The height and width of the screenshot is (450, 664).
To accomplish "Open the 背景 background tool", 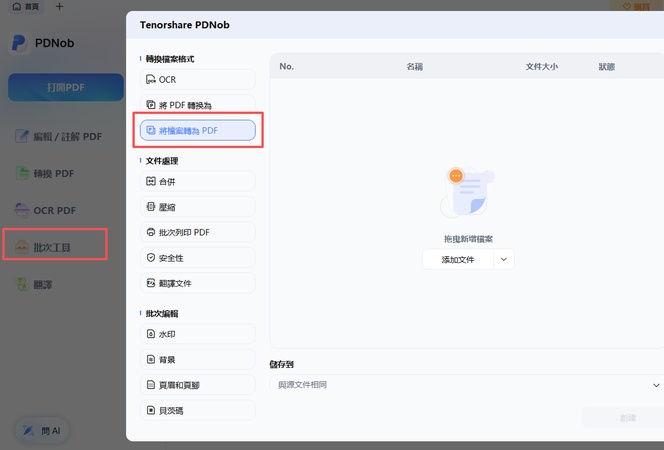I will [x=198, y=359].
